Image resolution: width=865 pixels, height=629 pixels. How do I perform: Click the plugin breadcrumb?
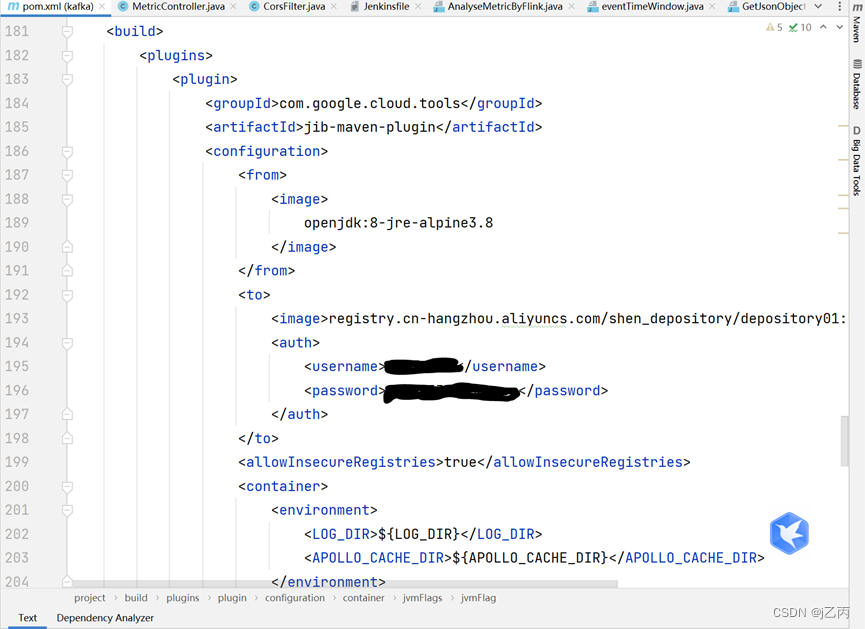click(232, 598)
